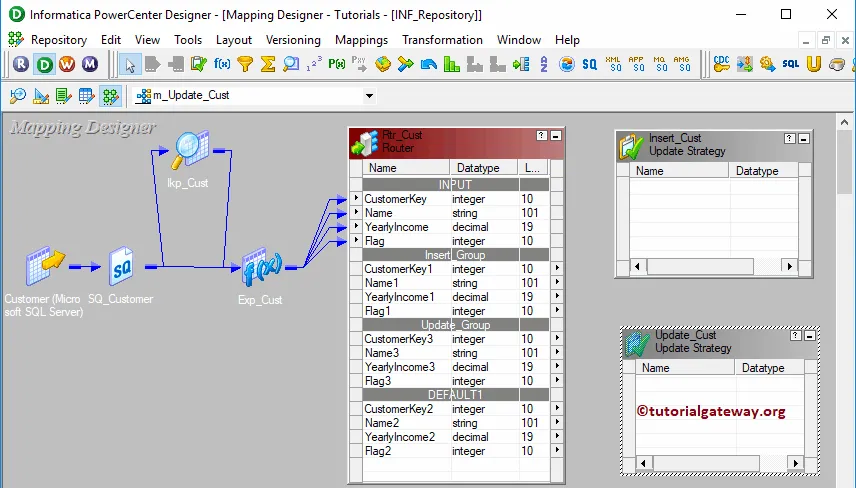The height and width of the screenshot is (488, 856).
Task: Open the Transformation menu
Action: [442, 40]
